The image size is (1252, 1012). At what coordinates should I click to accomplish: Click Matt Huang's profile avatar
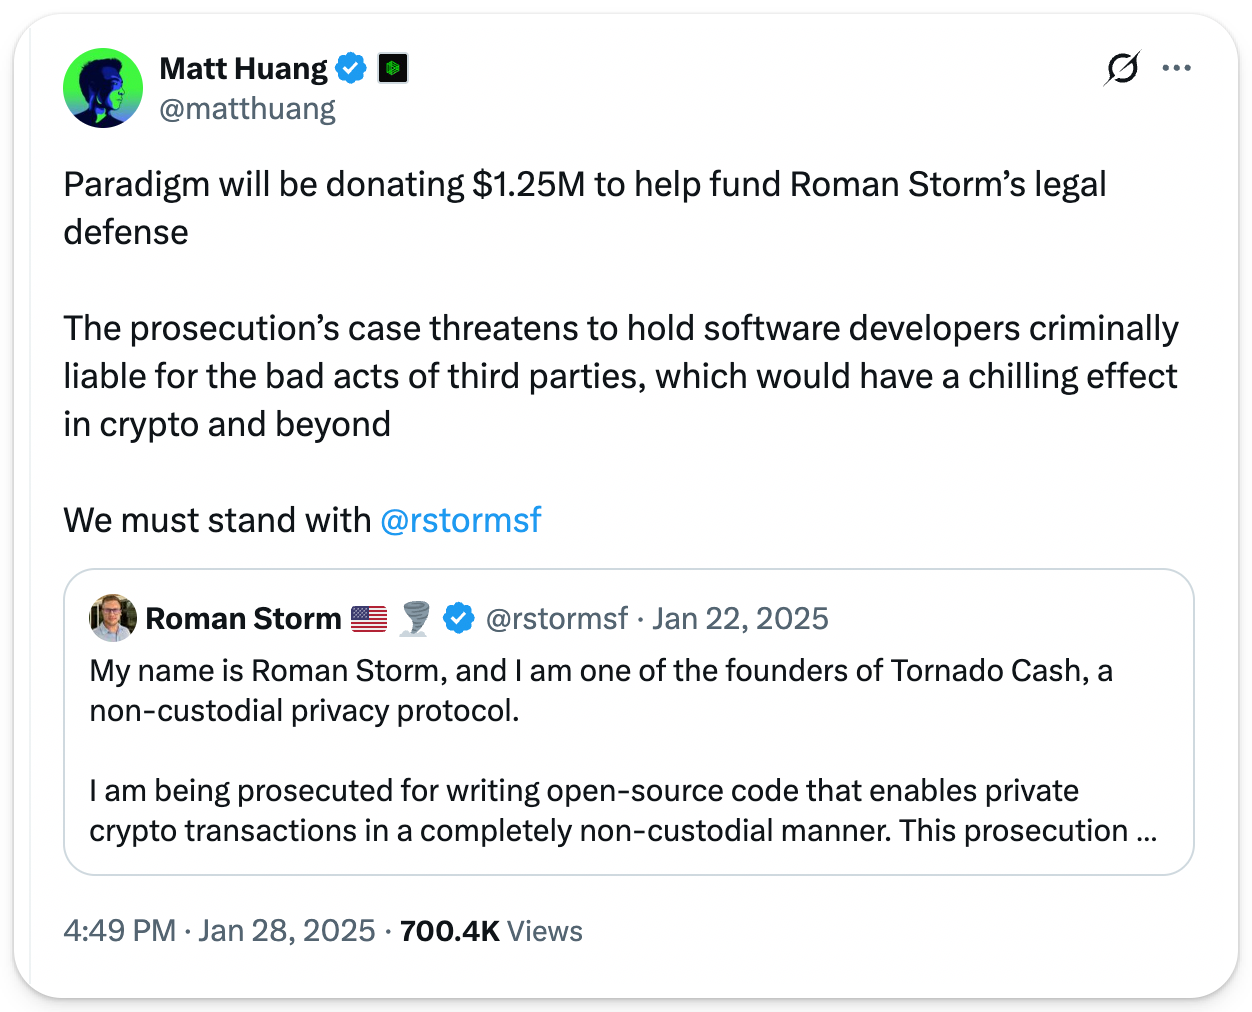[x=103, y=88]
